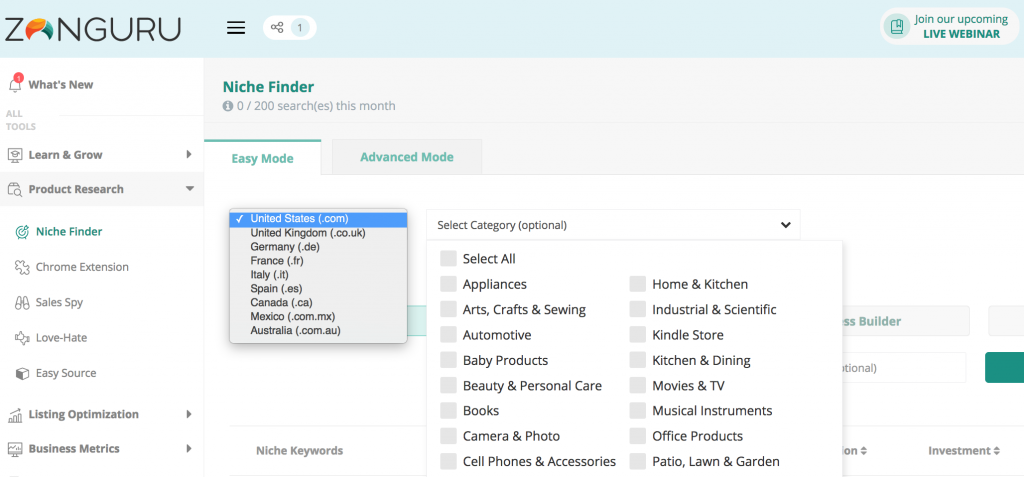Check the Books category
1024x477 pixels.
(448, 411)
